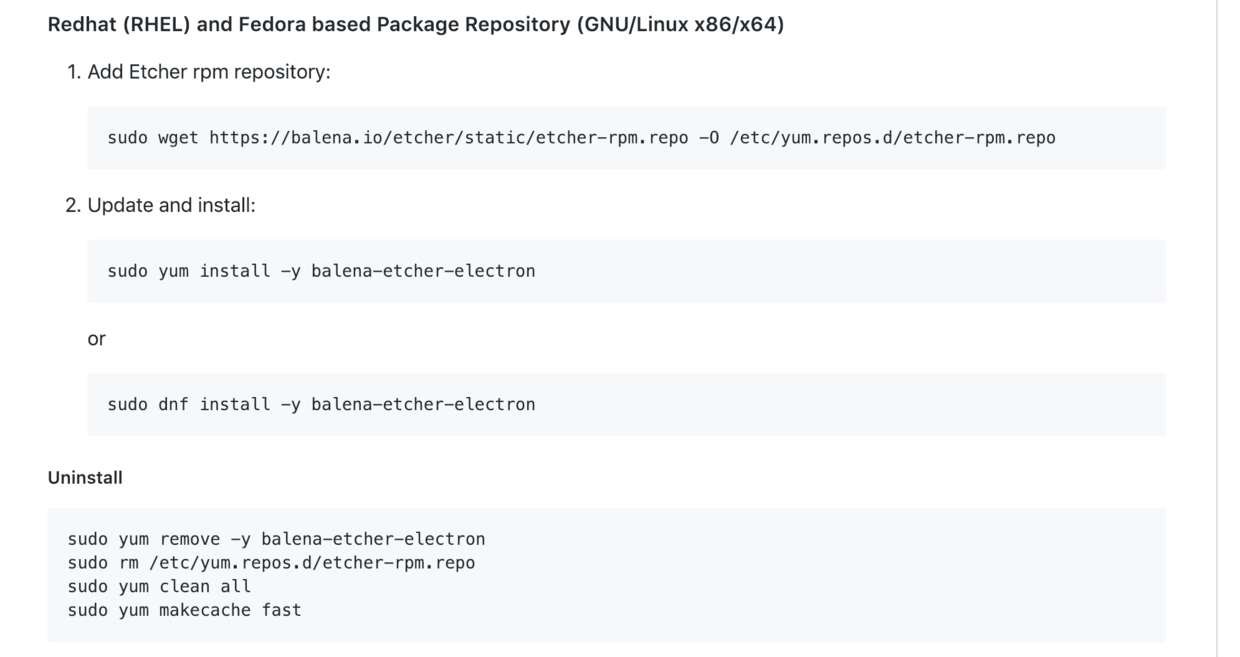Click the -O flag in the wget command
This screenshot has width=1240, height=657.
click(x=709, y=138)
